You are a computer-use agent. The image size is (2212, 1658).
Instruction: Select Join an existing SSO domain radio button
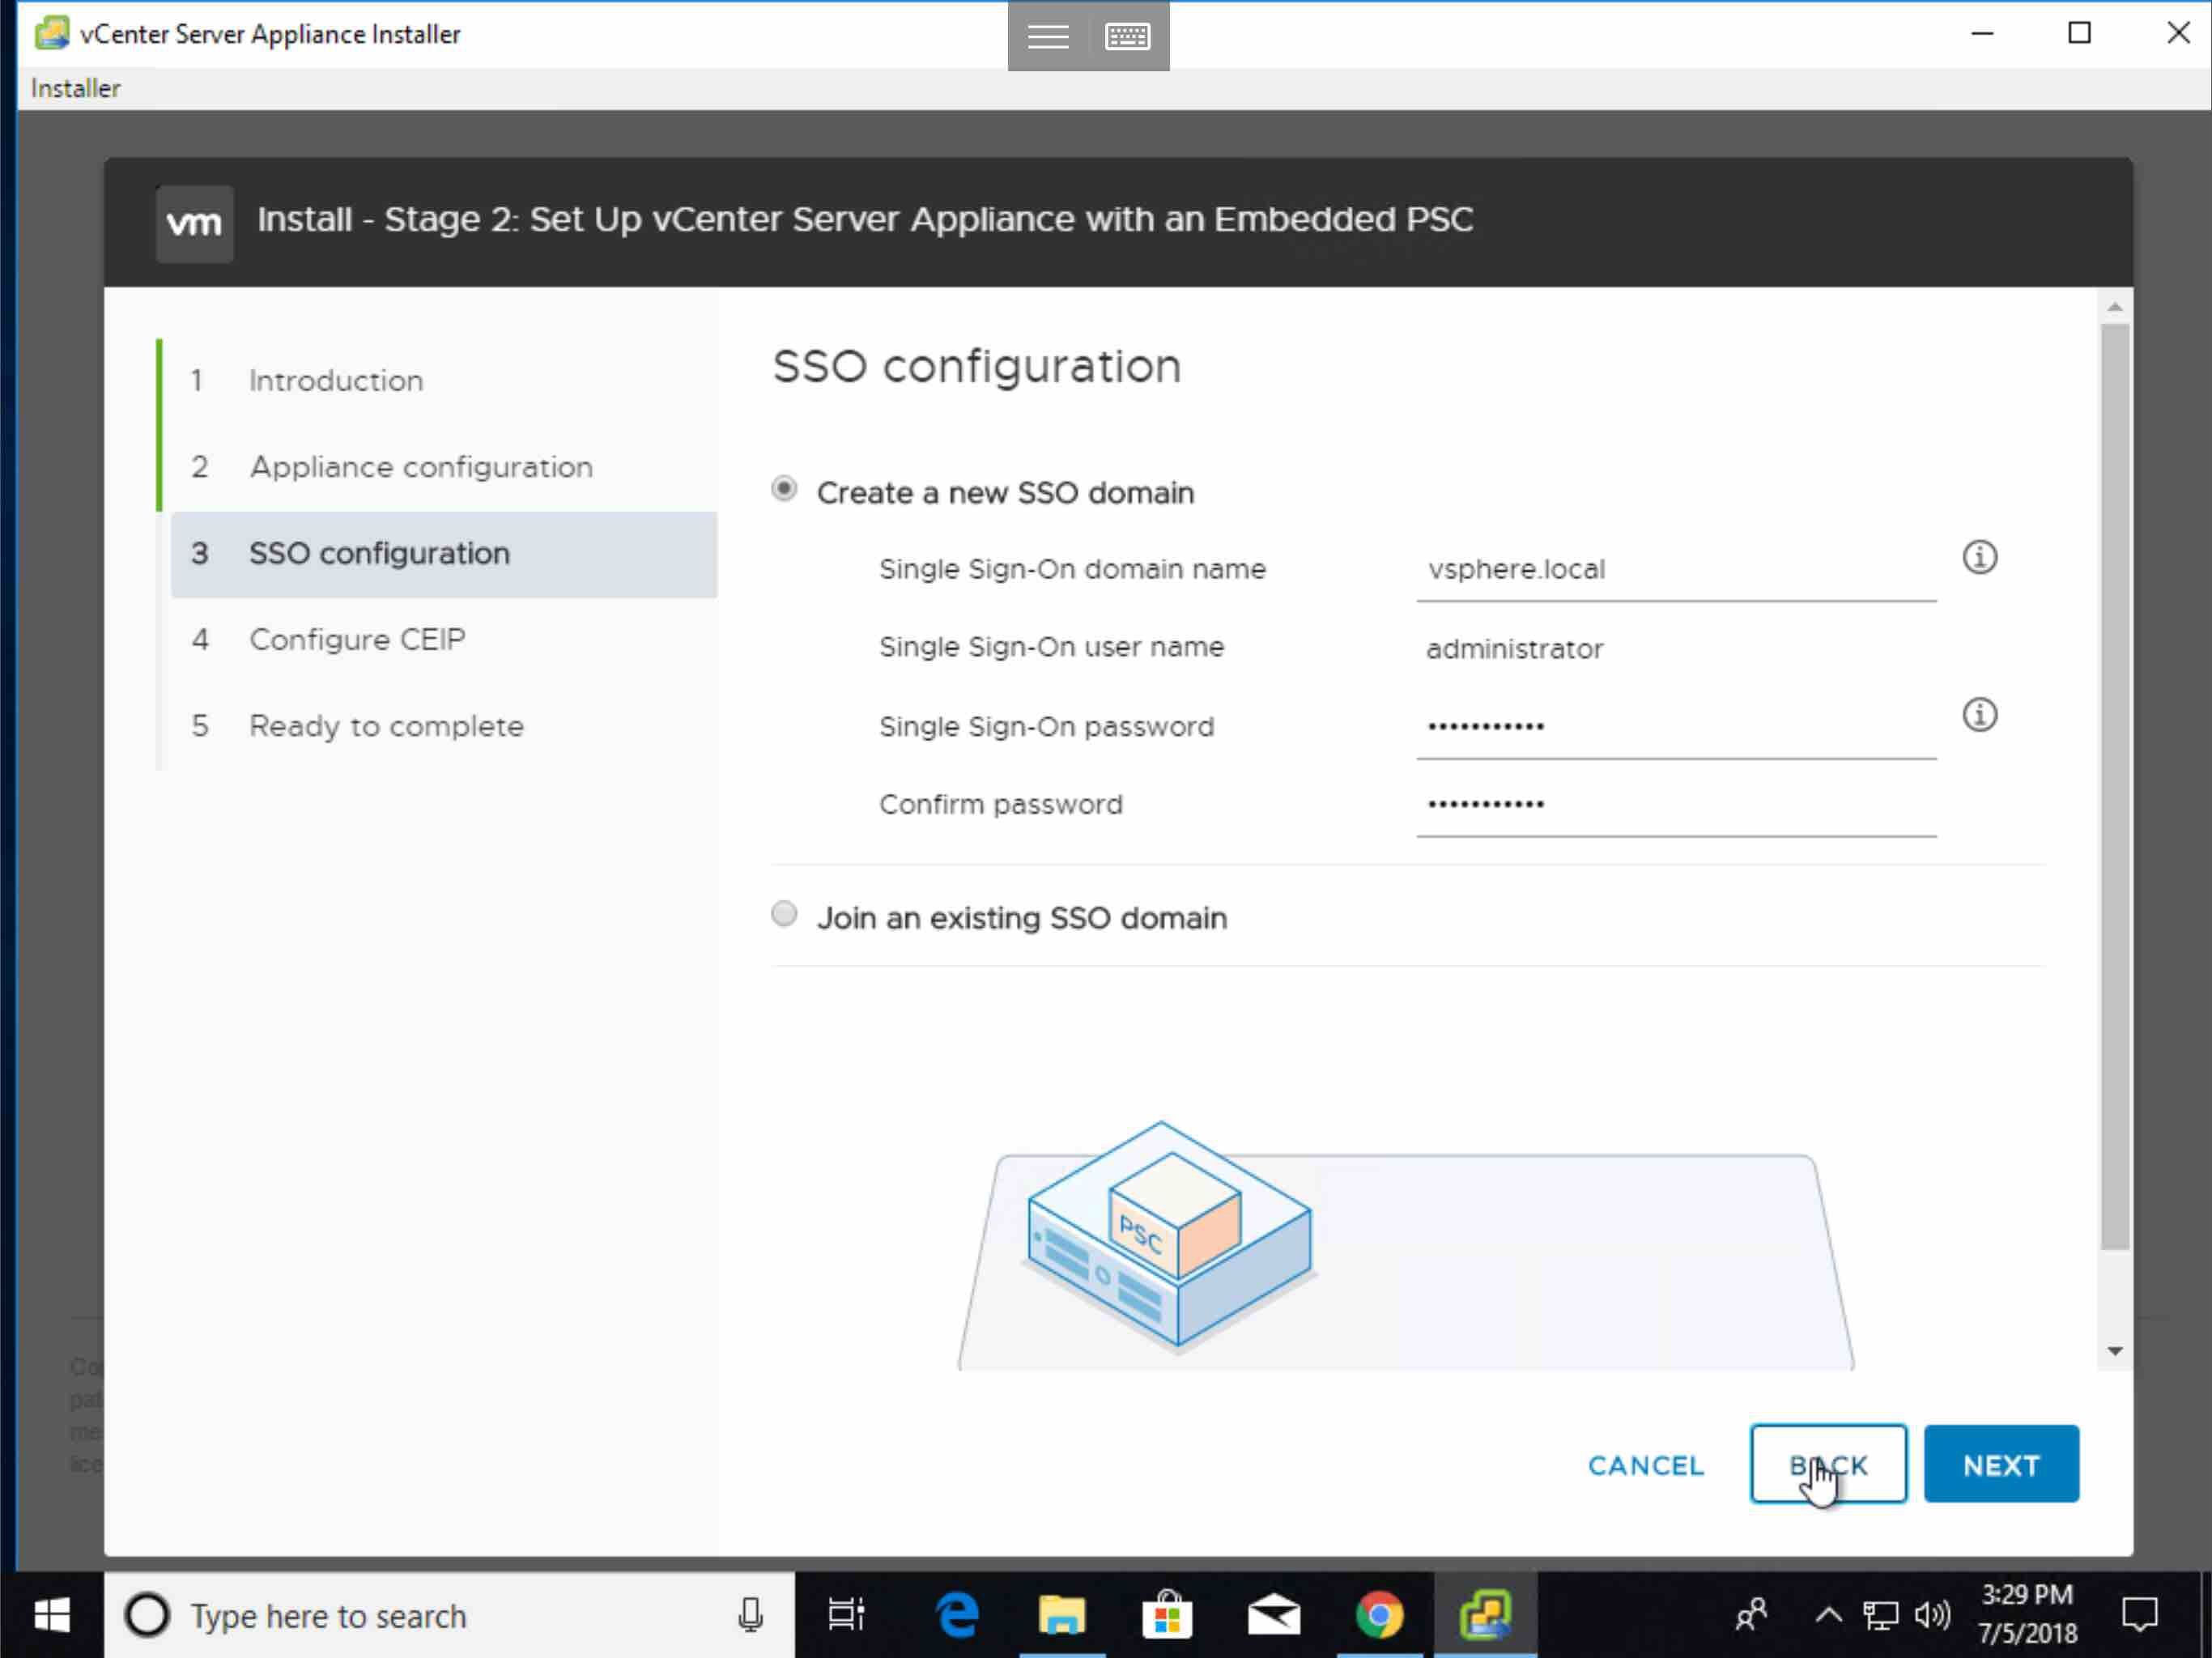click(784, 914)
